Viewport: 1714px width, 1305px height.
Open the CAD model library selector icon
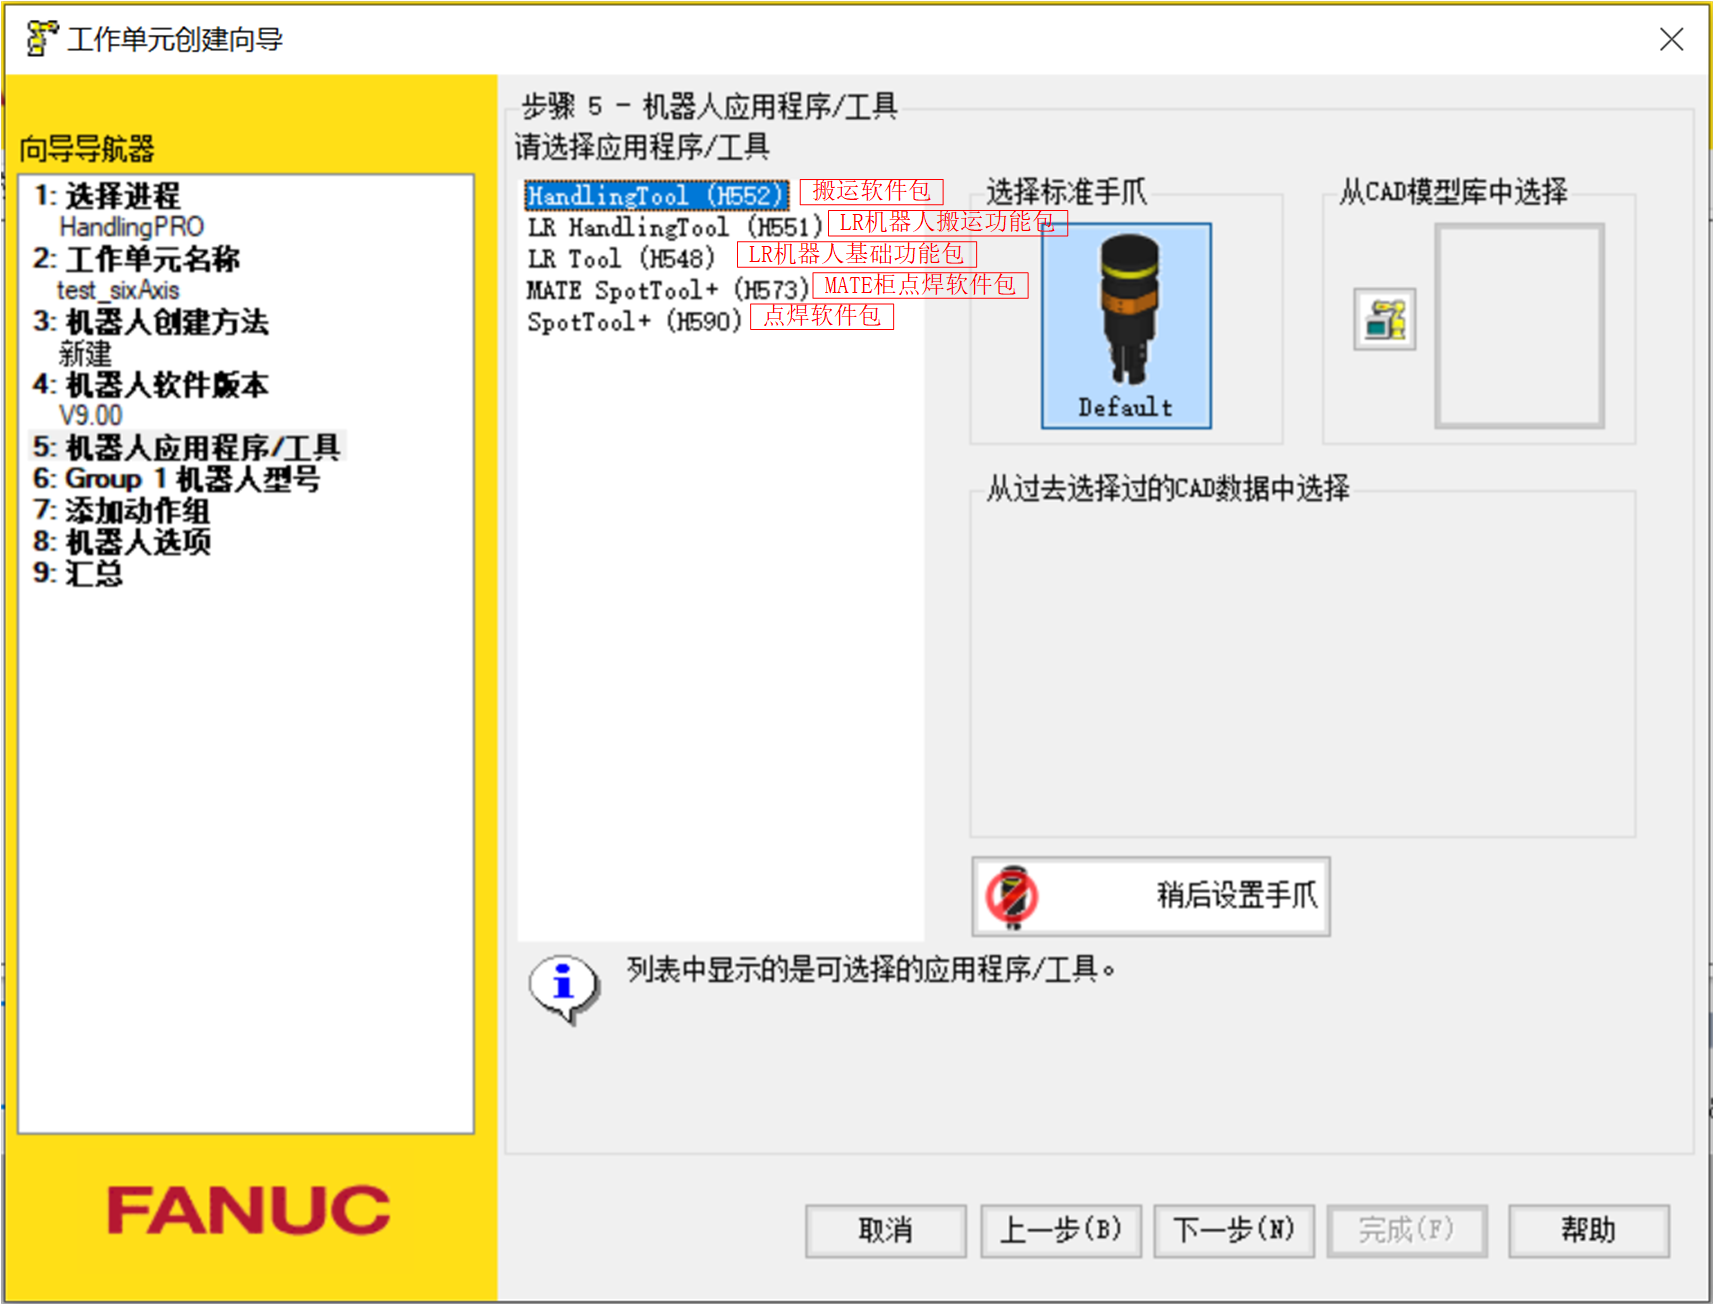pyautogui.click(x=1385, y=318)
